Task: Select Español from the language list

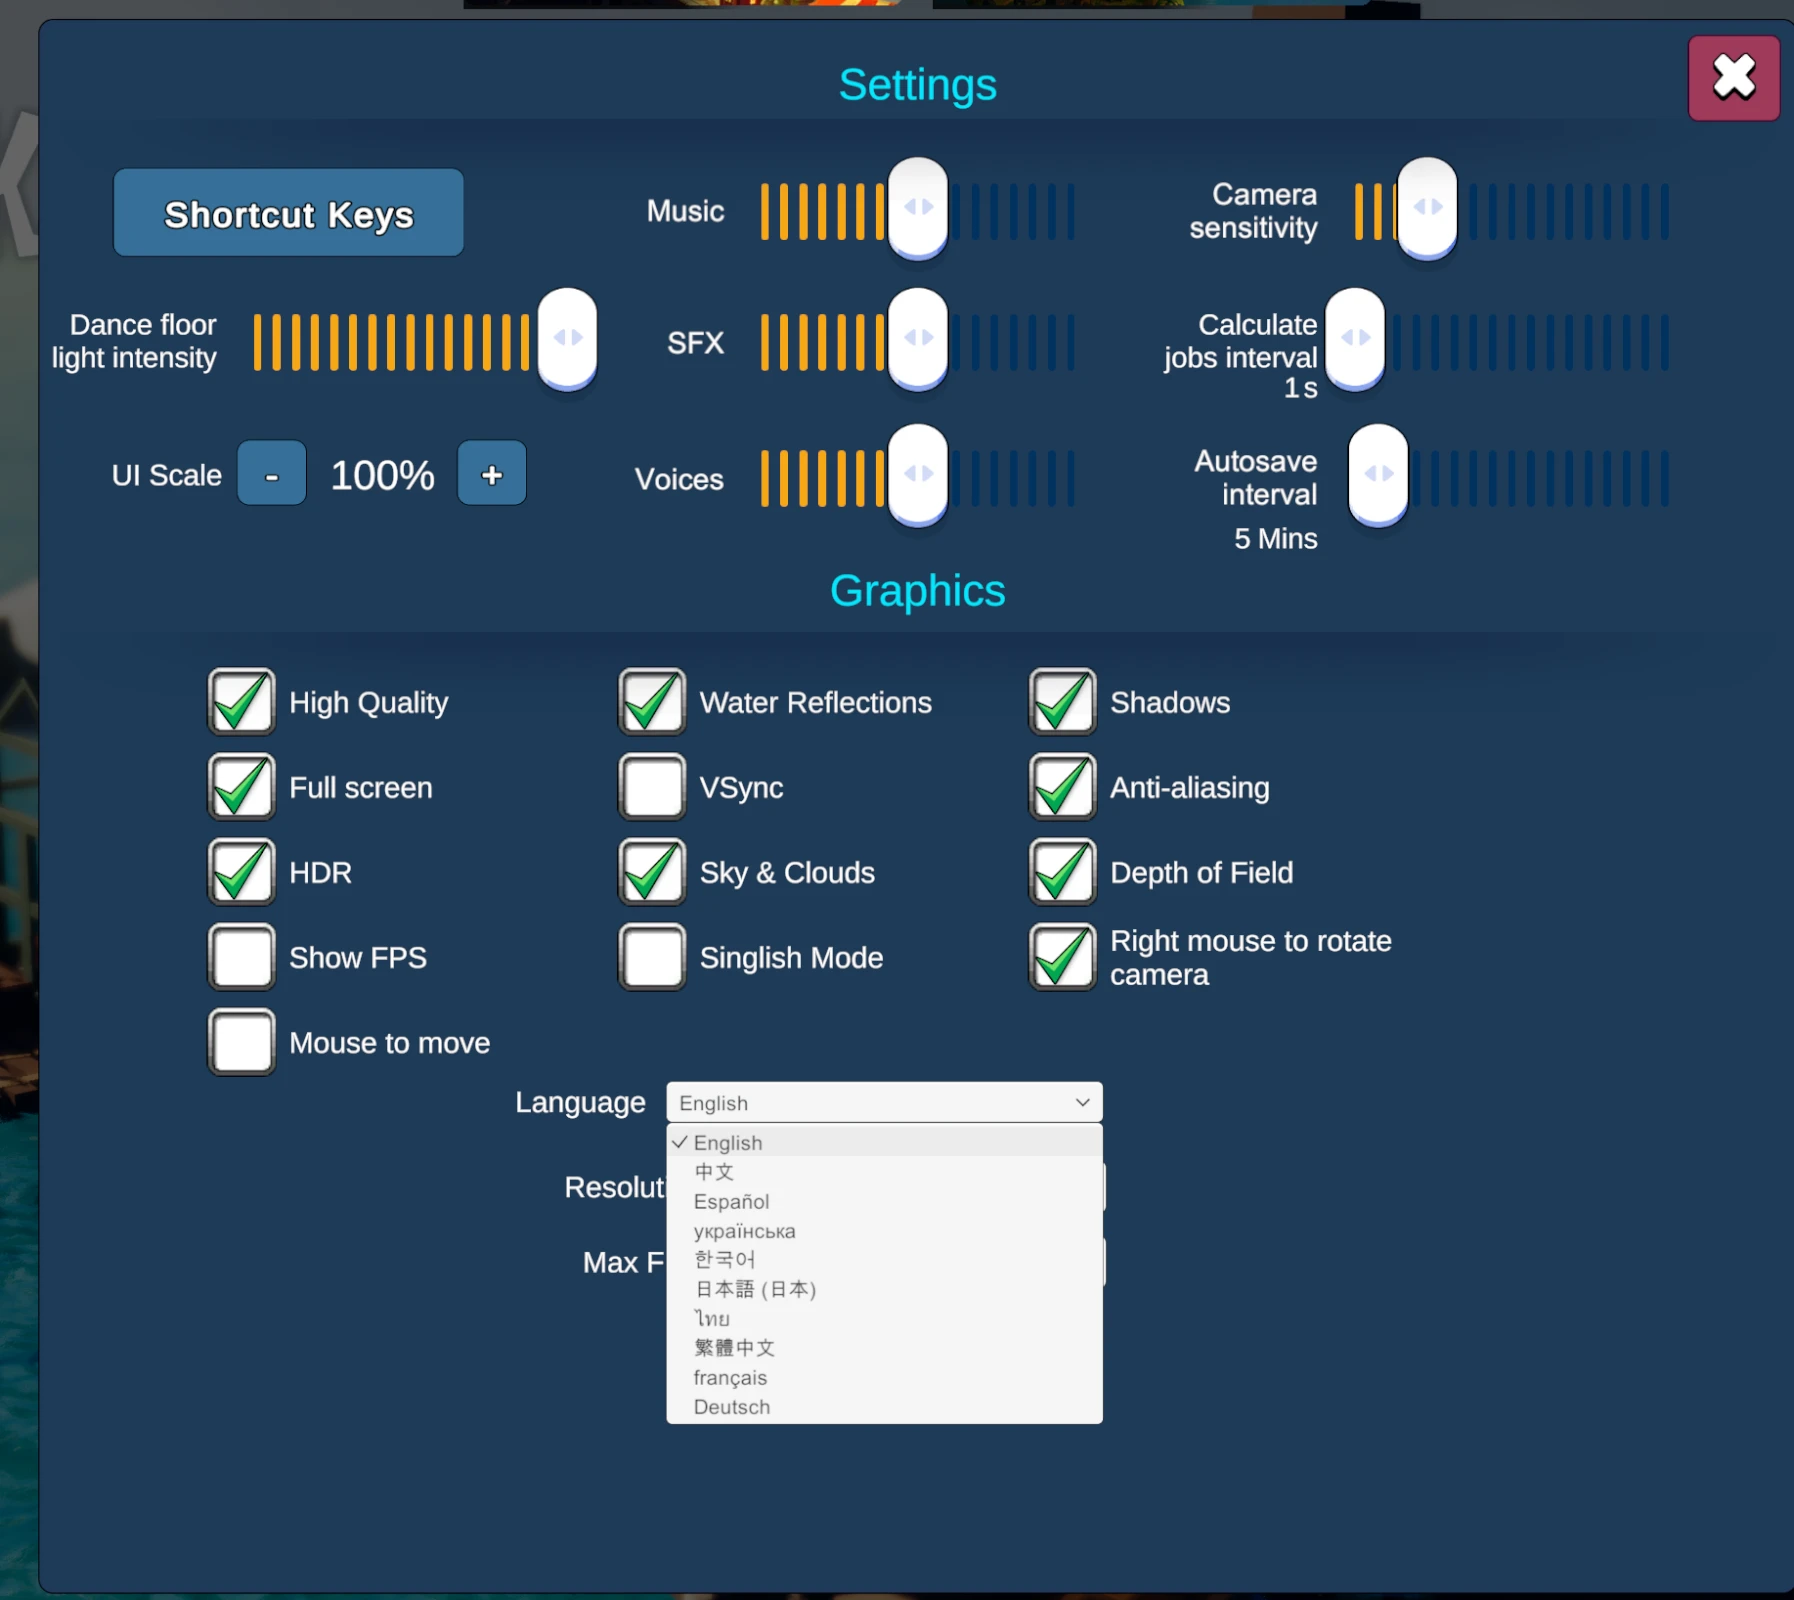Action: point(731,1201)
